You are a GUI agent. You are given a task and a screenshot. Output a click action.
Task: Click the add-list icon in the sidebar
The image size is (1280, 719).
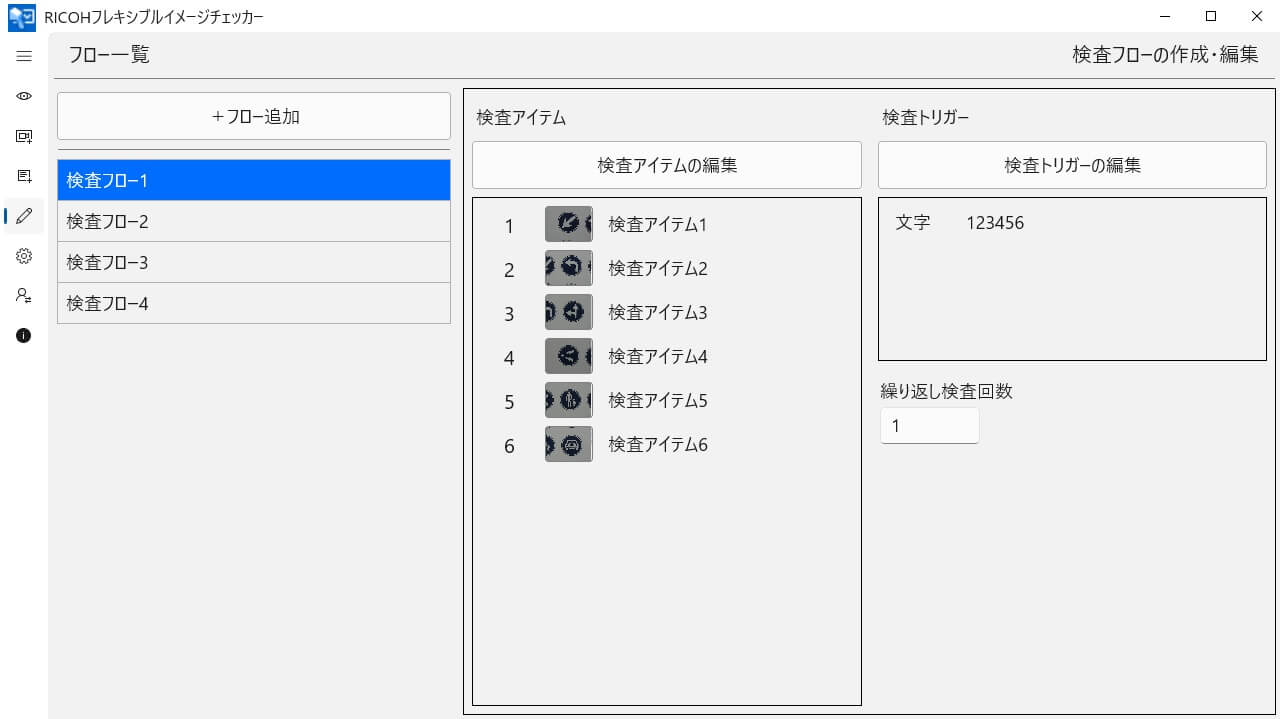click(24, 176)
